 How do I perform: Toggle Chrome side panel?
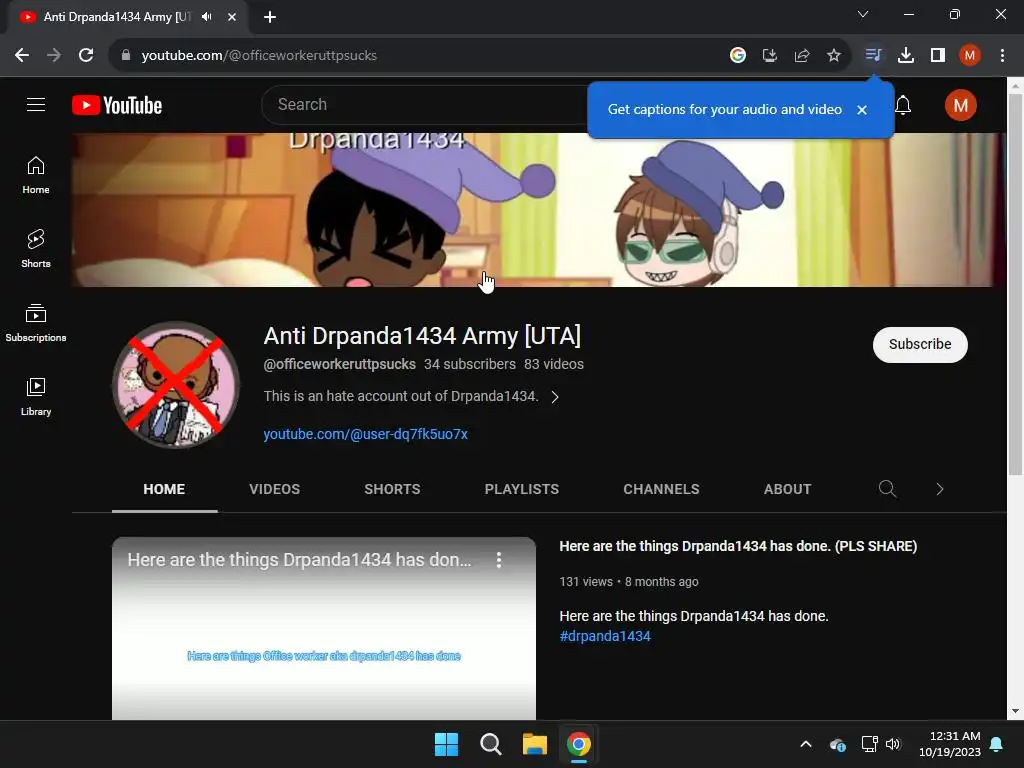pos(938,56)
